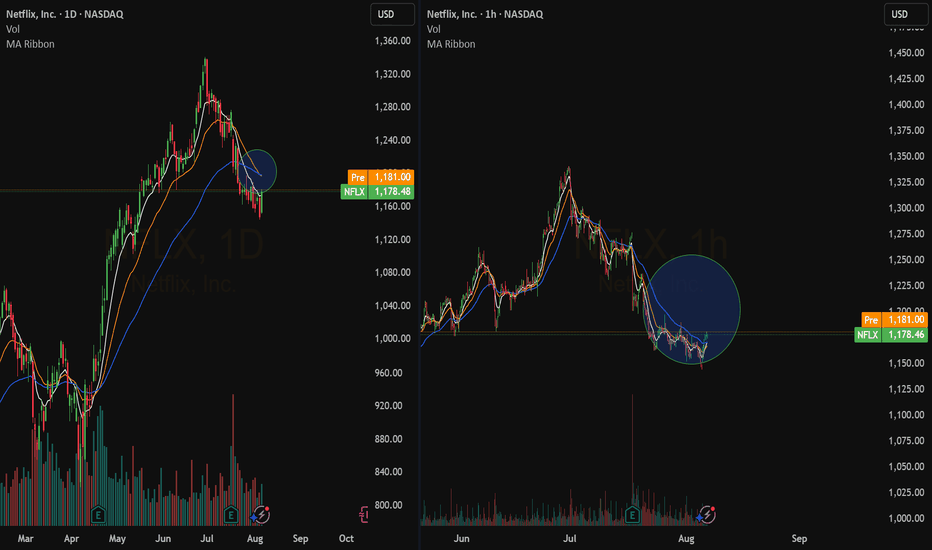Click the 1,360.00 price axis label
This screenshot has width=932, height=550.
click(x=392, y=41)
